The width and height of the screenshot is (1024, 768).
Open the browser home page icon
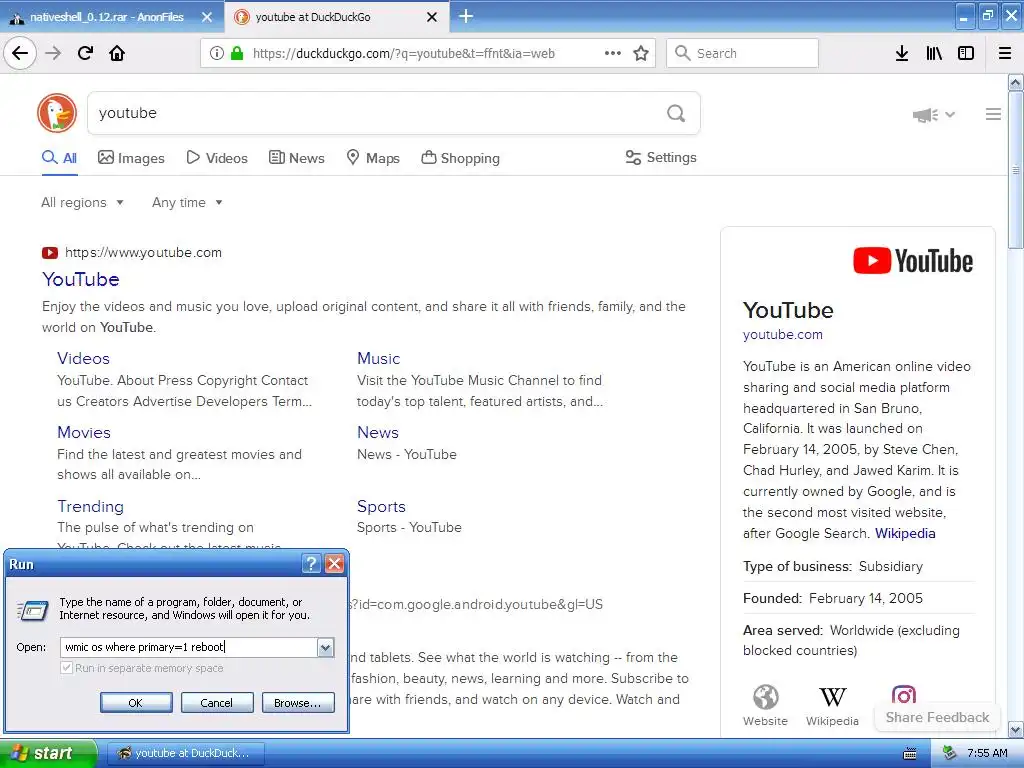[117, 53]
